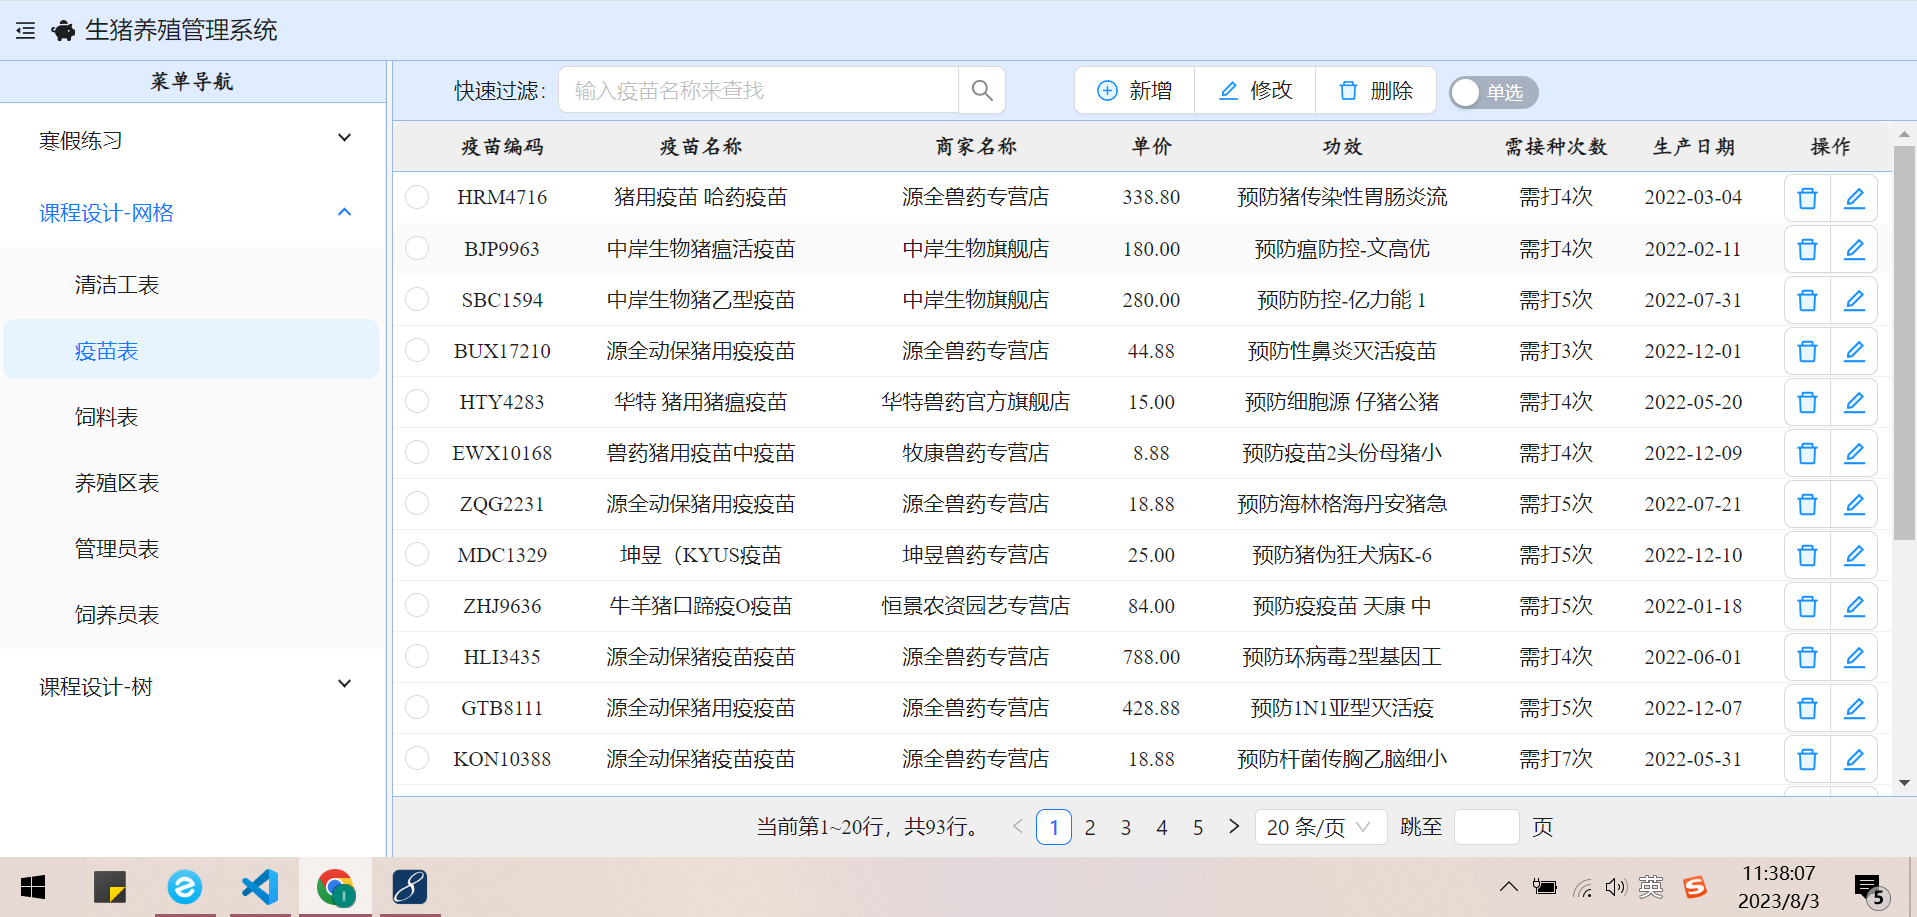The width and height of the screenshot is (1917, 917).
Task: Edit row BJP9963 with pencil icon
Action: click(x=1854, y=249)
